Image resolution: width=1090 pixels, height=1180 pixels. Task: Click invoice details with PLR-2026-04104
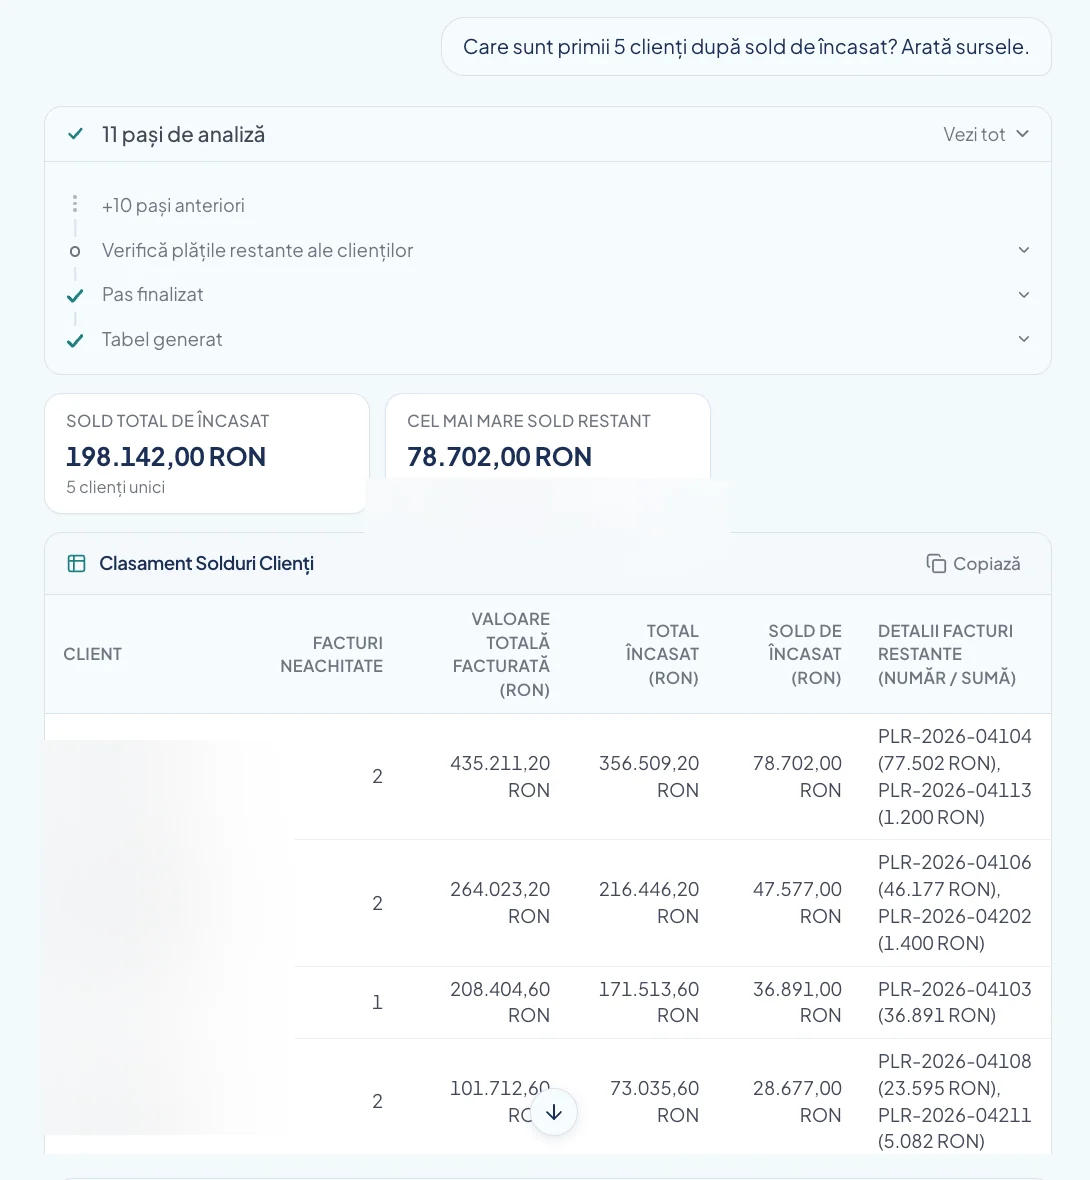tap(955, 777)
